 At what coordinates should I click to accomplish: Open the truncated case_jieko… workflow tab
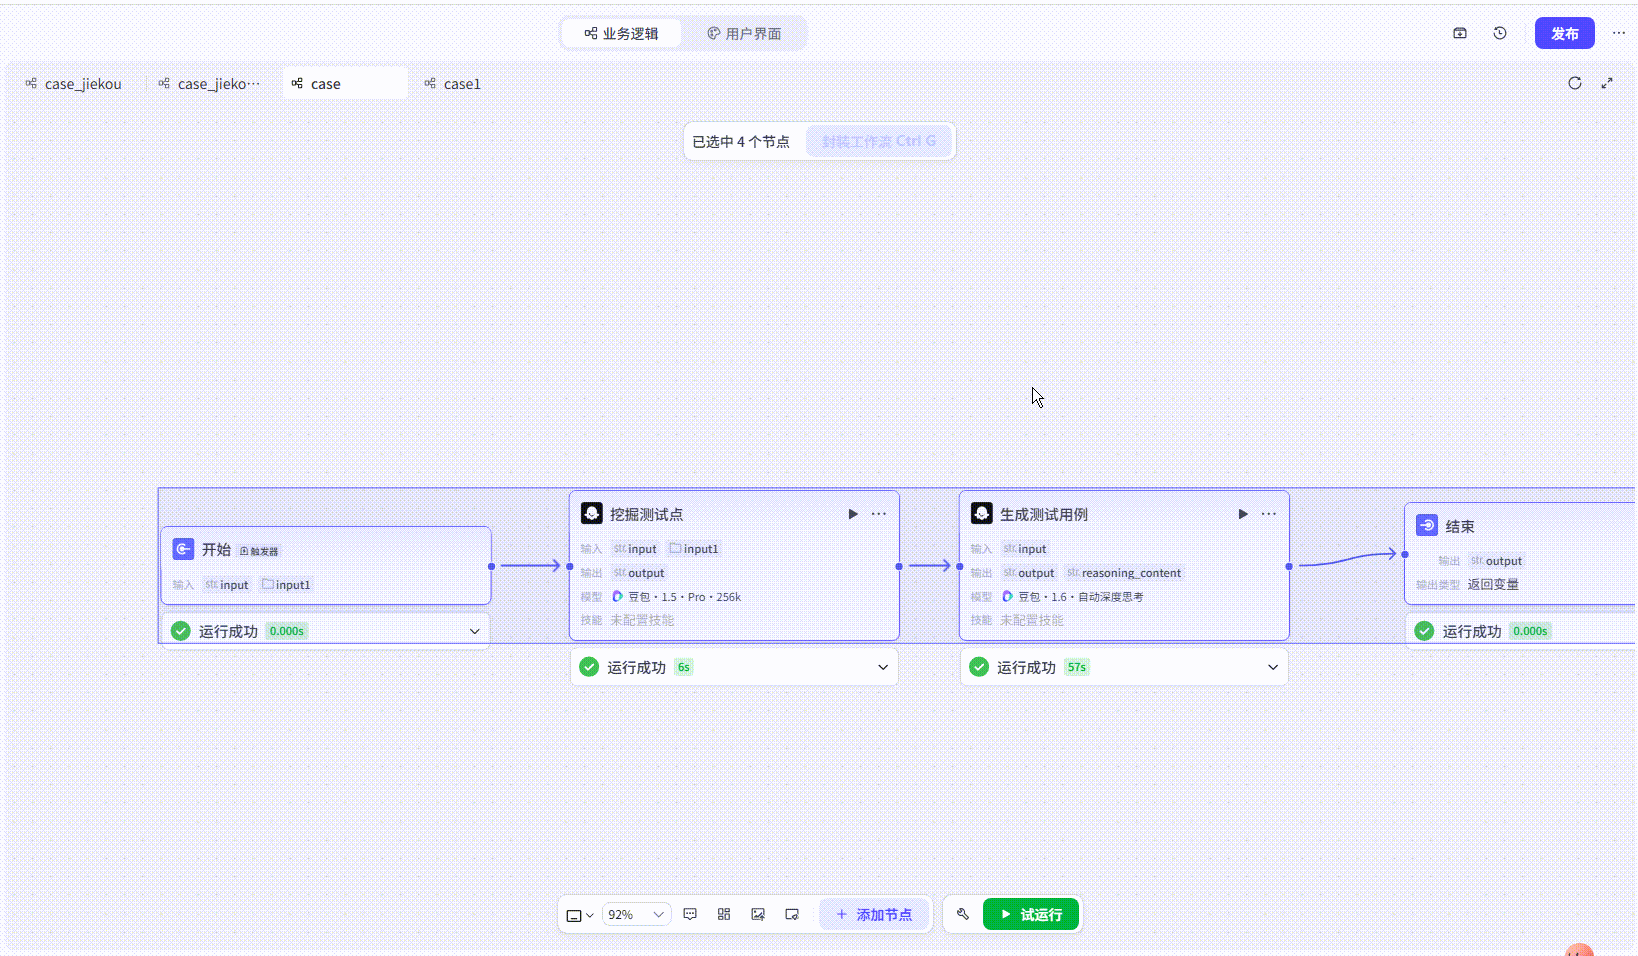pyautogui.click(x=209, y=84)
